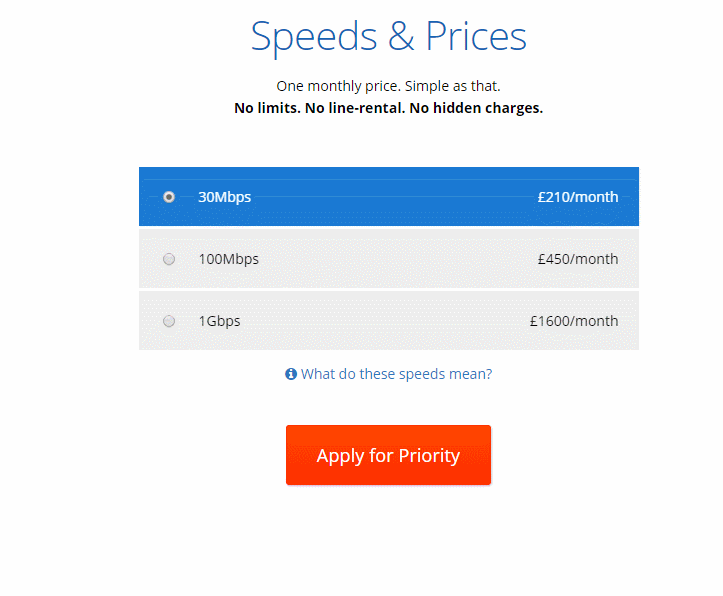The image size is (723, 596).
Task: Click the £450/month price
Action: (x=577, y=259)
